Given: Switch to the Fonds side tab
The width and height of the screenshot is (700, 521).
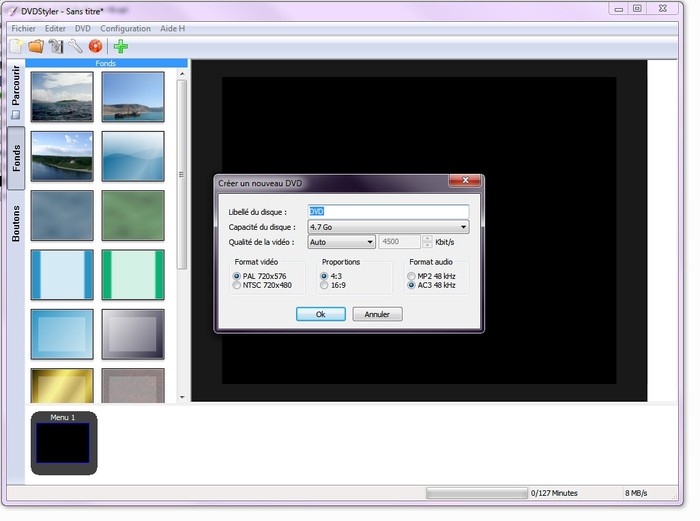Looking at the screenshot, I should click(16, 158).
